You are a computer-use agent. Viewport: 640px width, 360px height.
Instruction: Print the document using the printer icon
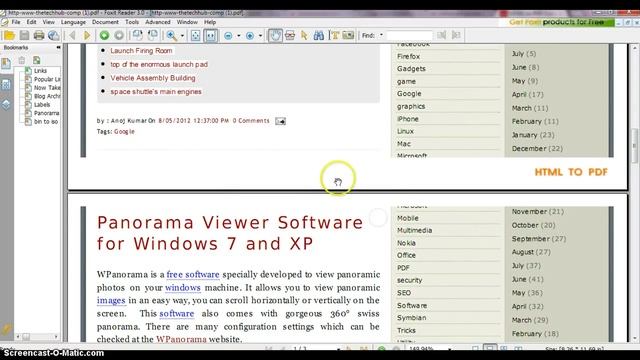(x=39, y=36)
